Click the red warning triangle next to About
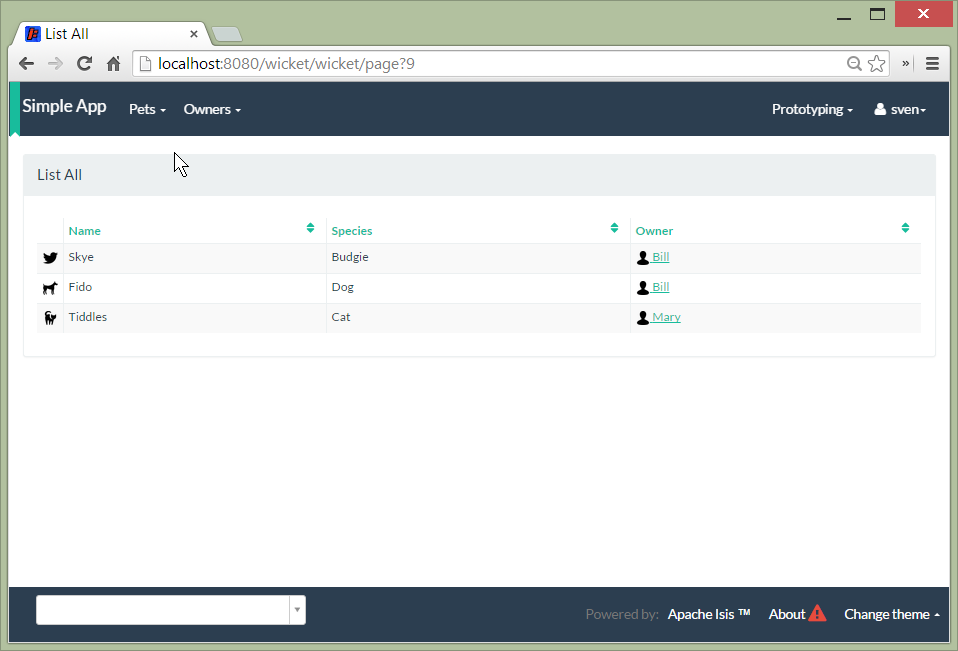 pos(817,614)
